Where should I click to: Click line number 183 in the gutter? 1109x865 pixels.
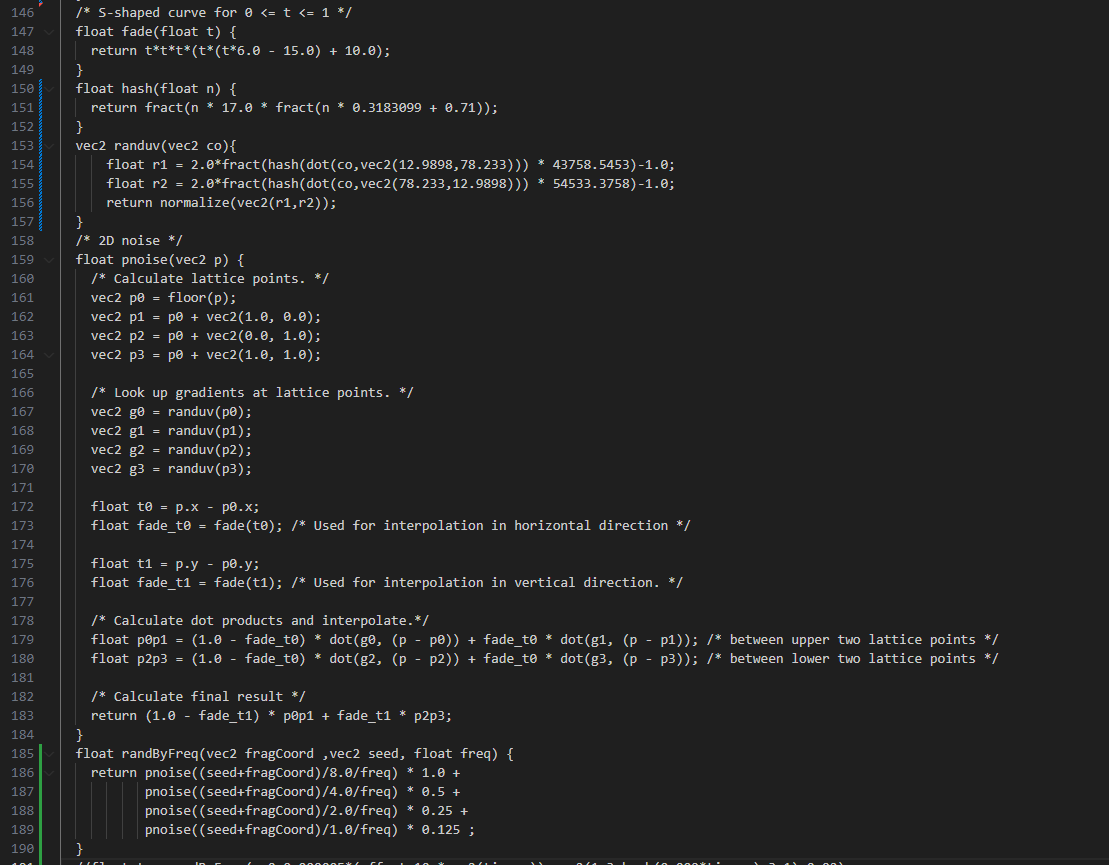pyautogui.click(x=22, y=716)
